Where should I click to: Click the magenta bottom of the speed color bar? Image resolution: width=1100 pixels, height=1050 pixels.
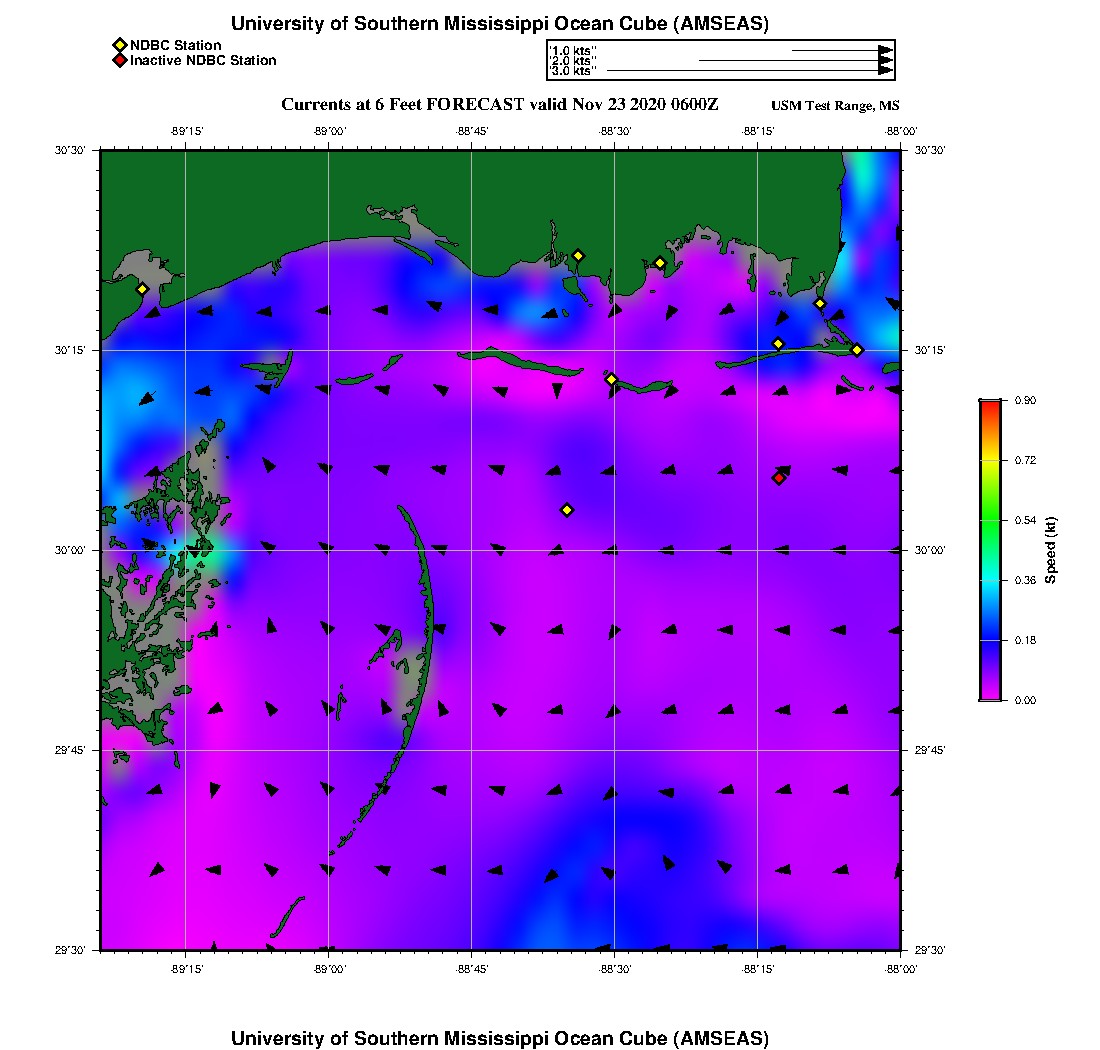(989, 695)
